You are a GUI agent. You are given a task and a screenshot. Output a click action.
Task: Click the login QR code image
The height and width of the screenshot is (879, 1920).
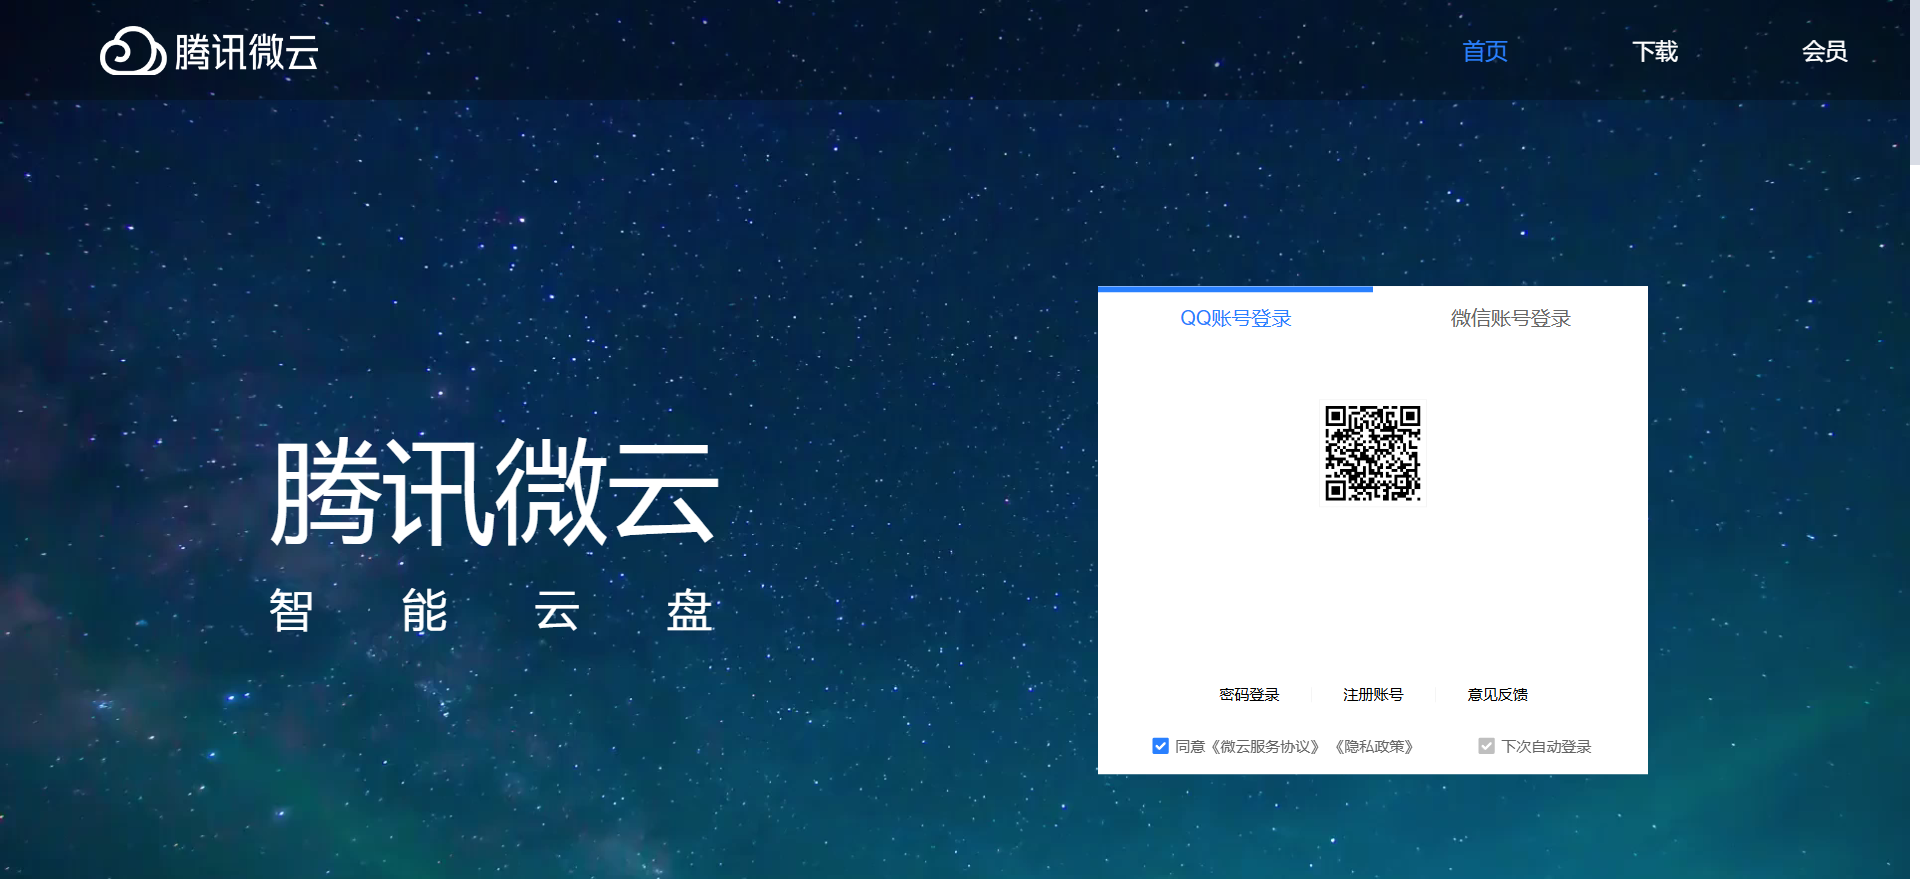[1372, 453]
